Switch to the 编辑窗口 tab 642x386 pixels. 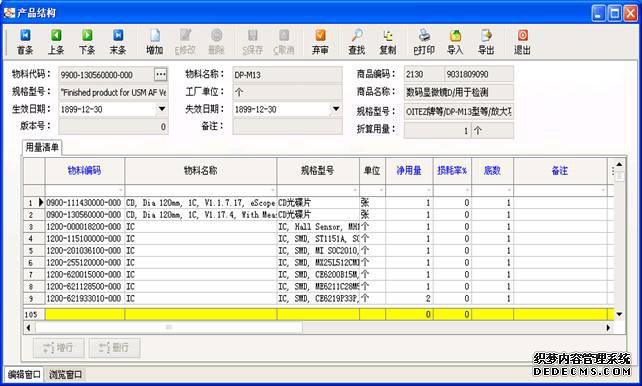pos(25,374)
